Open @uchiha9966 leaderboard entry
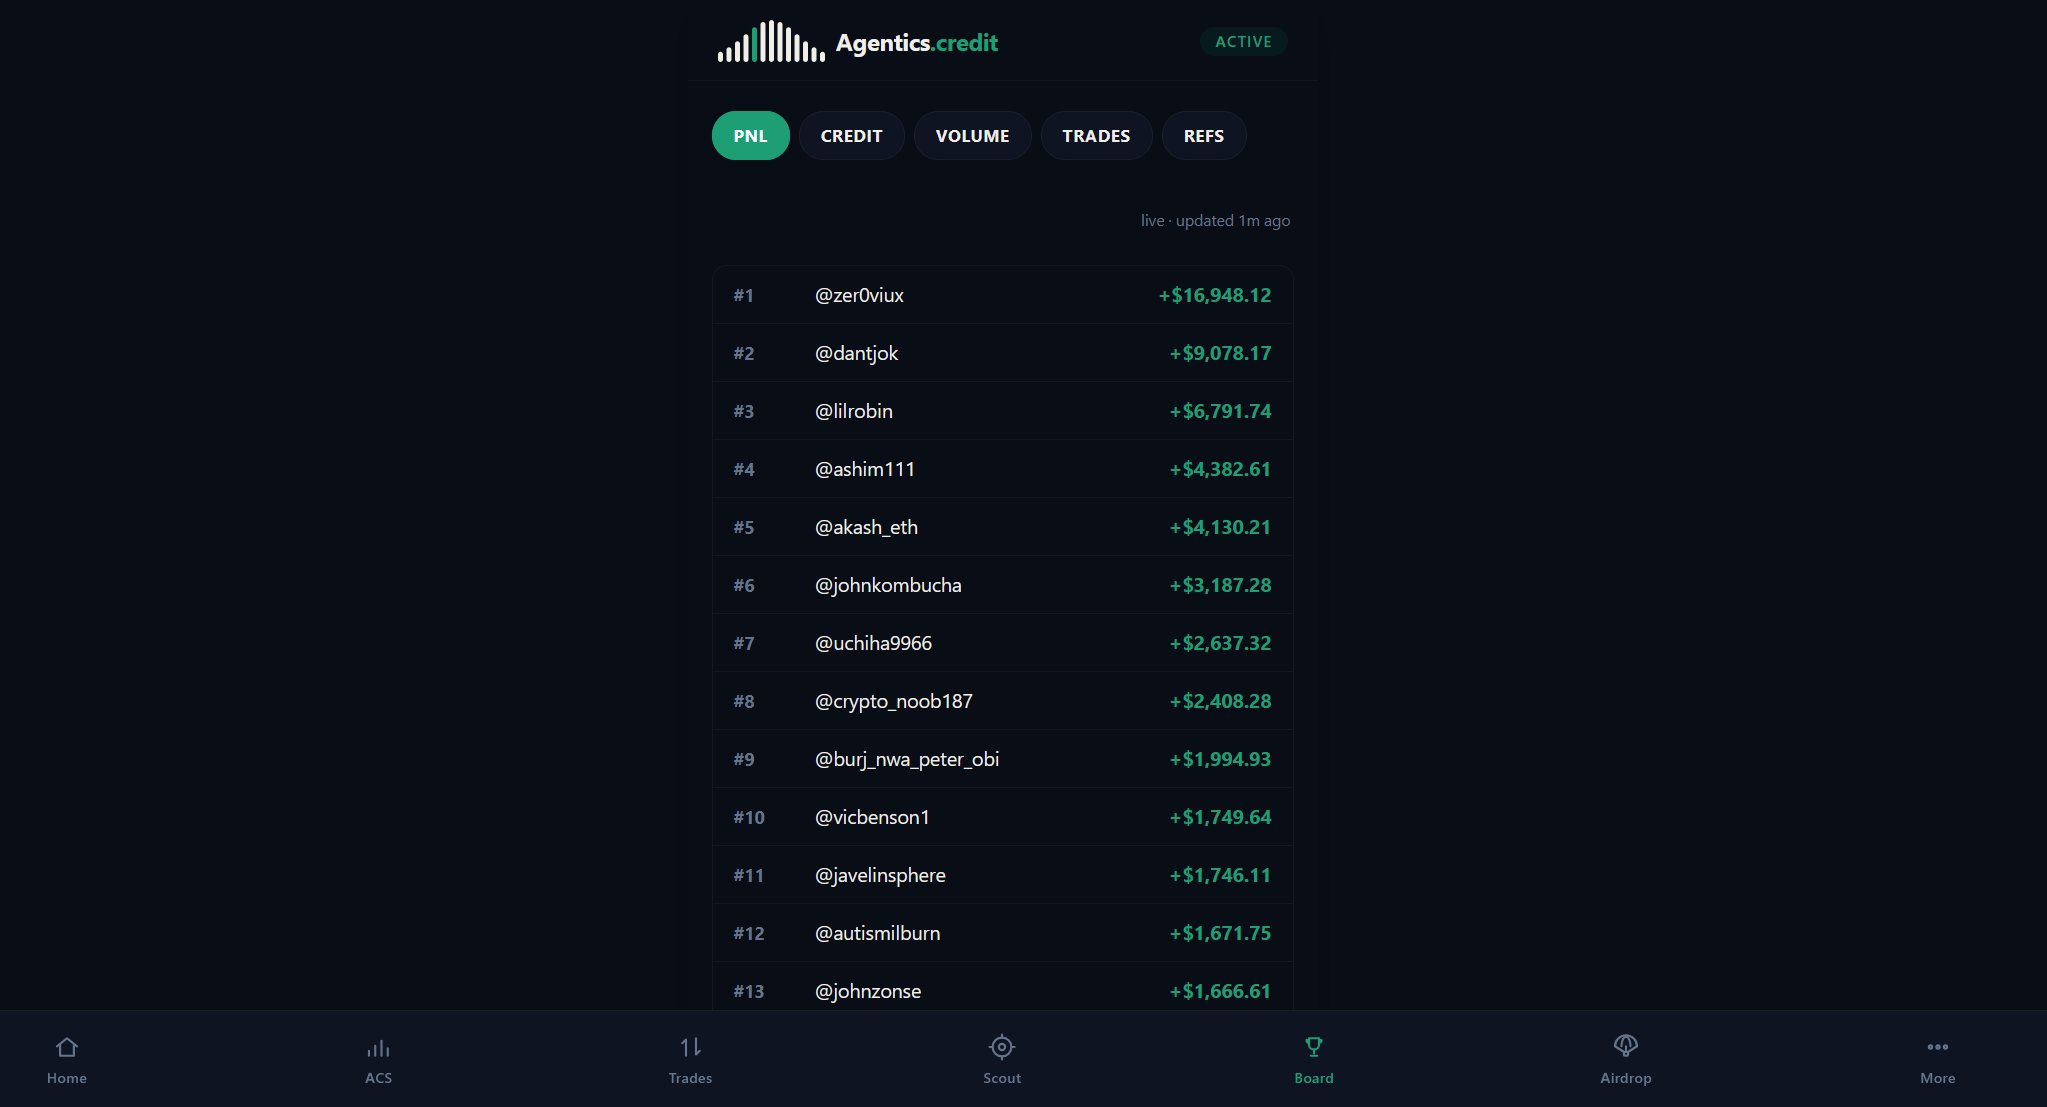The height and width of the screenshot is (1107, 2047). [1003, 643]
